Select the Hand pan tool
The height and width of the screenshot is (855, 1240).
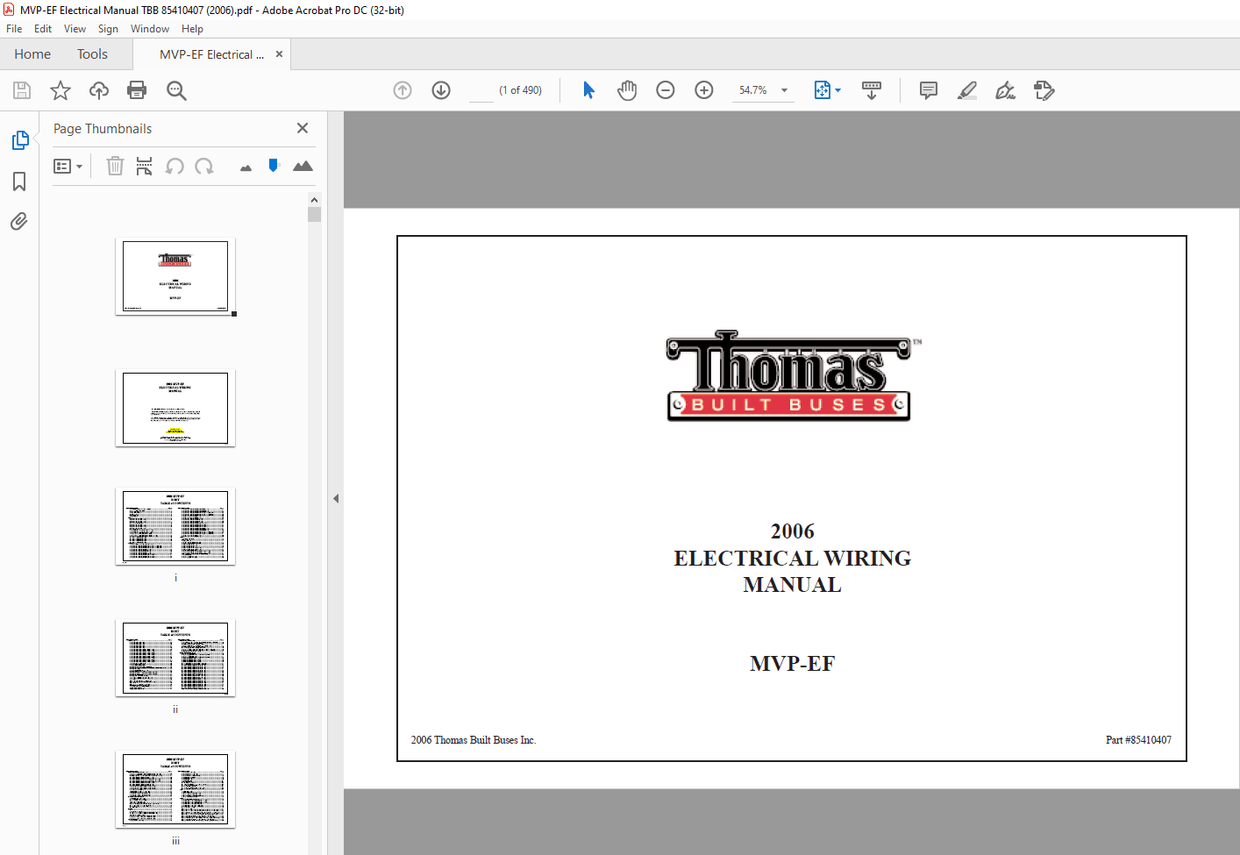(x=627, y=91)
